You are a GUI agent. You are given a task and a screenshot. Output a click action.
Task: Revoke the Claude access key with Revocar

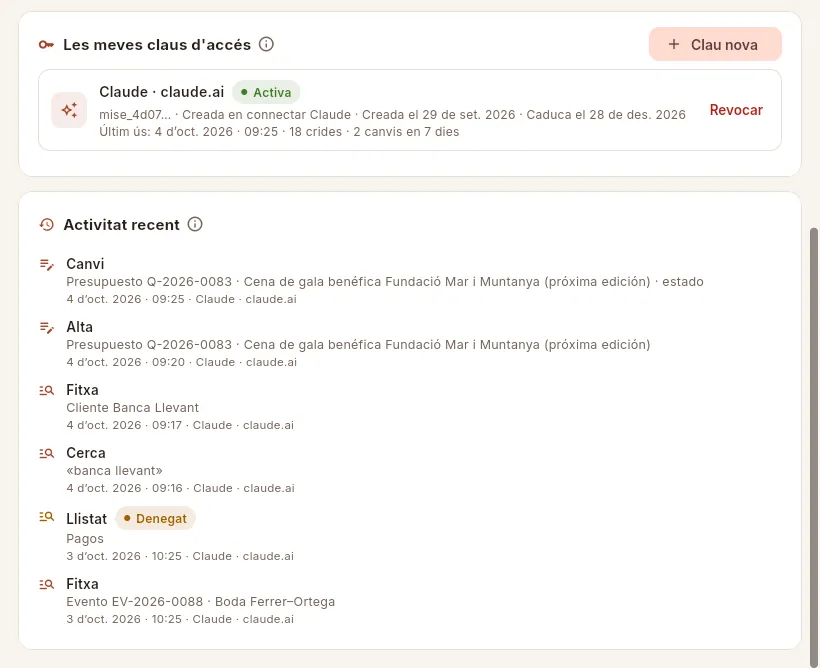click(x=736, y=110)
